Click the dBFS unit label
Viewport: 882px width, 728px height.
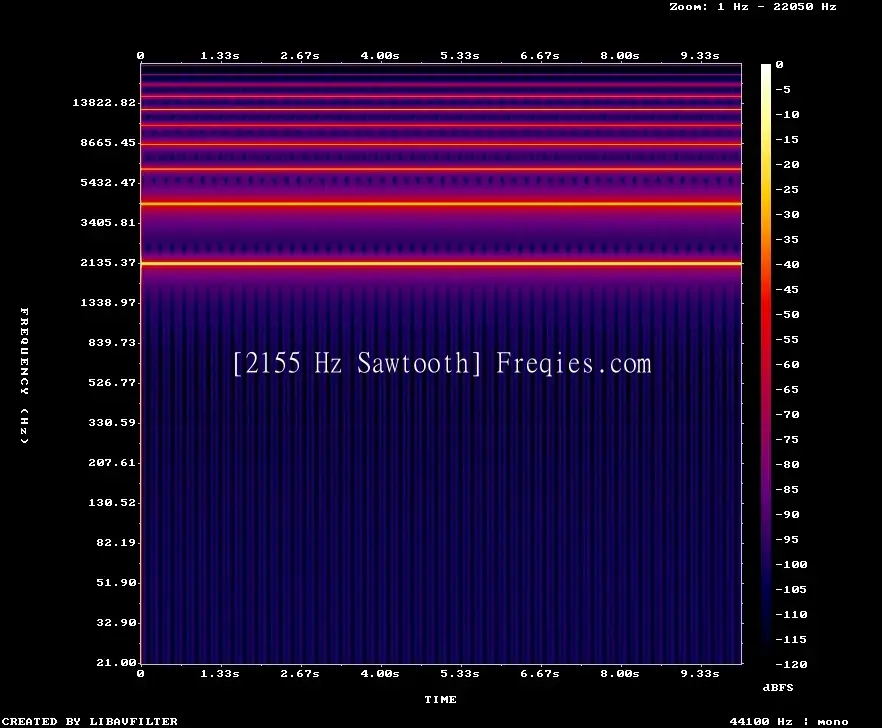[x=778, y=687]
